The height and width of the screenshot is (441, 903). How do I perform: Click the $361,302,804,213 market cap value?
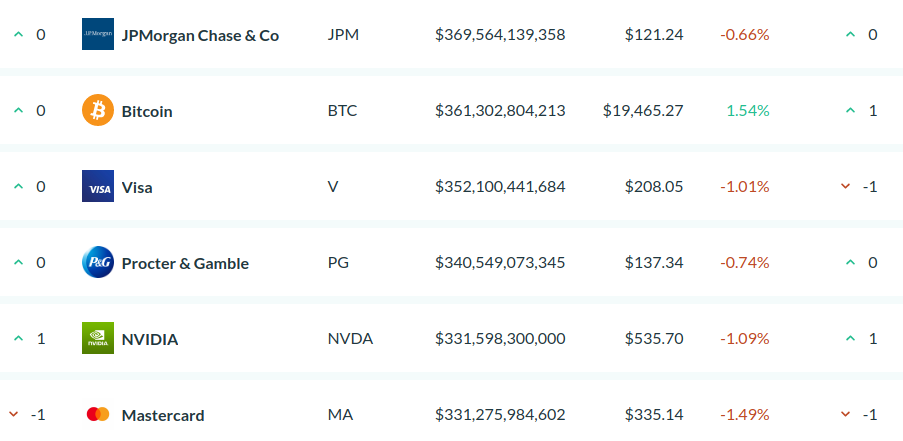tap(500, 111)
